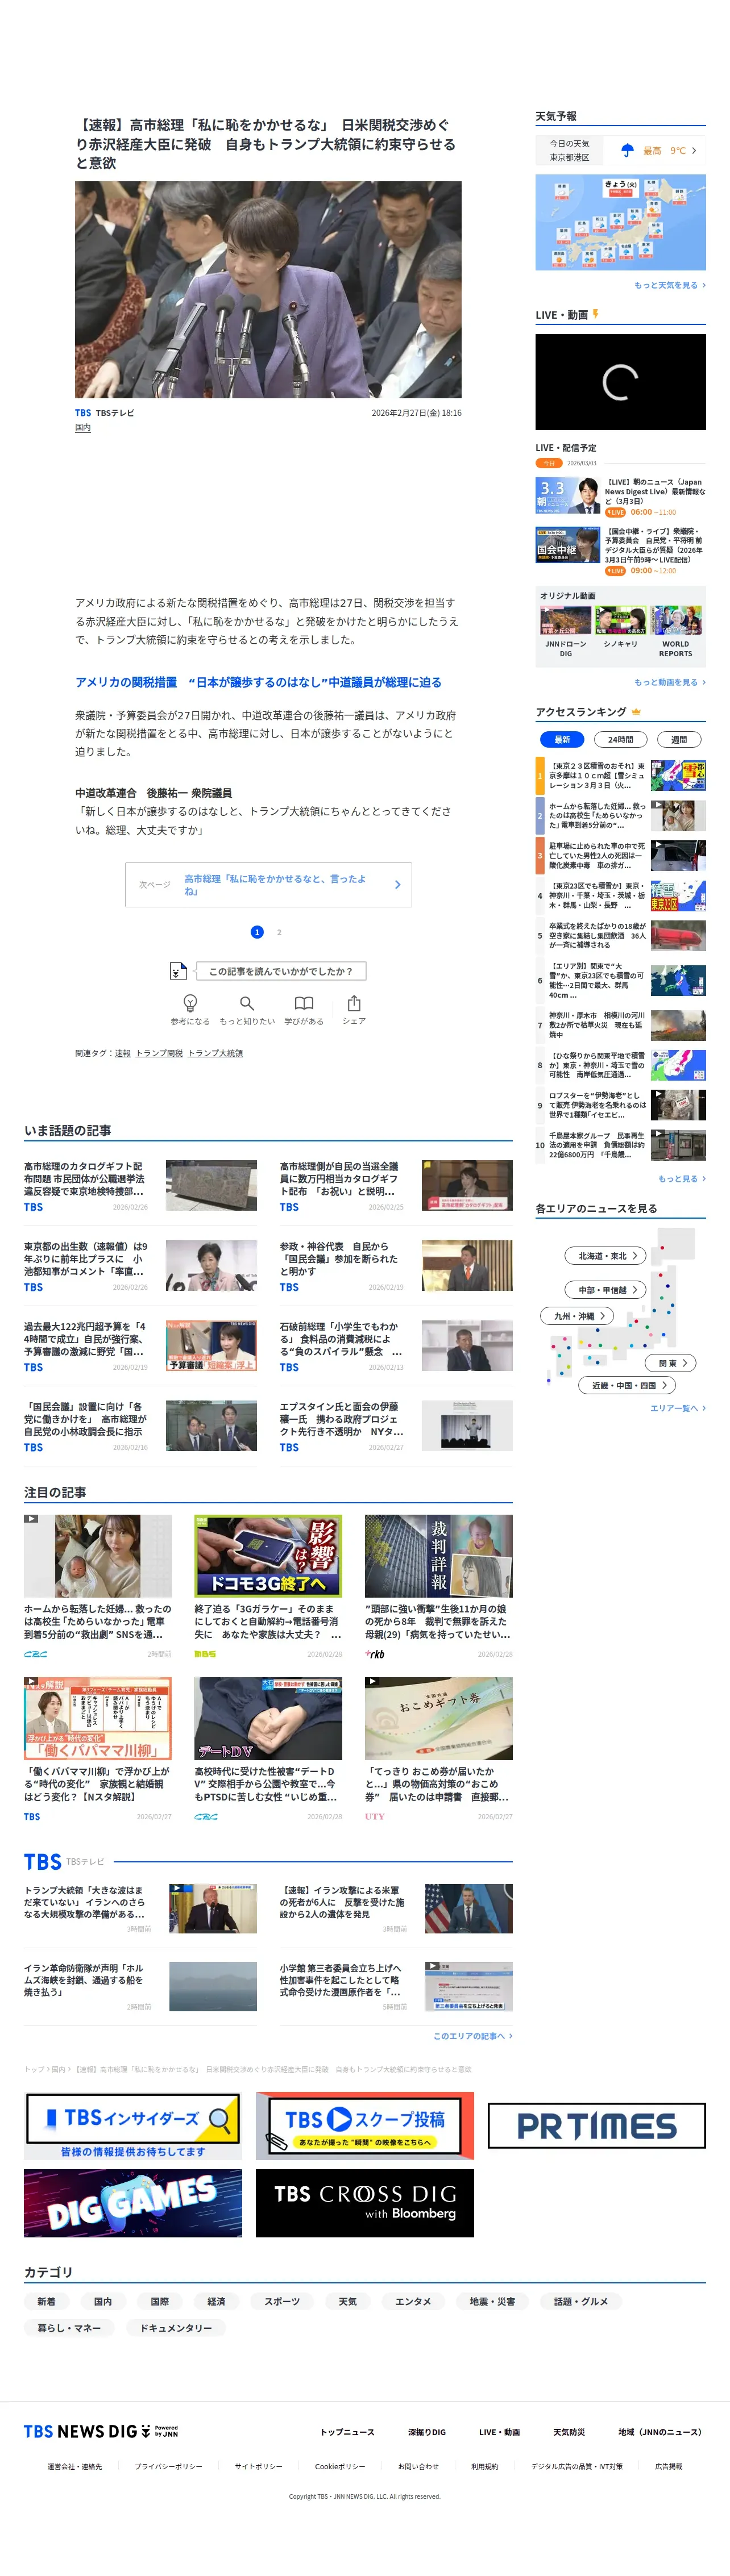
Task: Open the PR TIMES banner
Action: (597, 2125)
